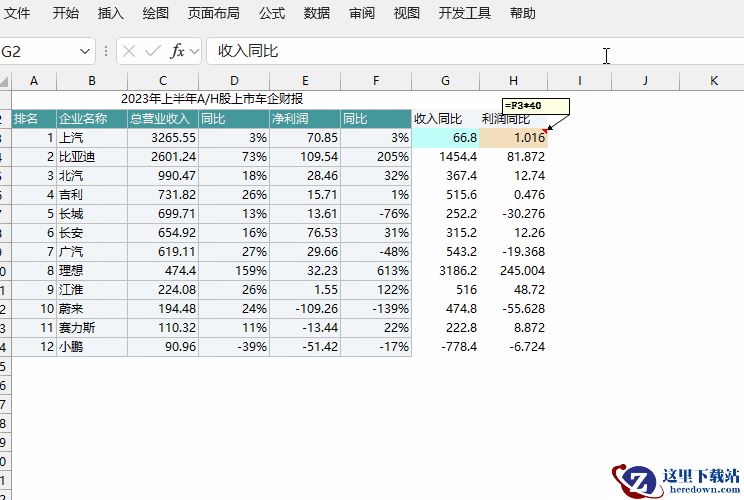Image resolution: width=744 pixels, height=500 pixels.
Task: Select the 小鹏 company cell
Action: click(x=92, y=347)
